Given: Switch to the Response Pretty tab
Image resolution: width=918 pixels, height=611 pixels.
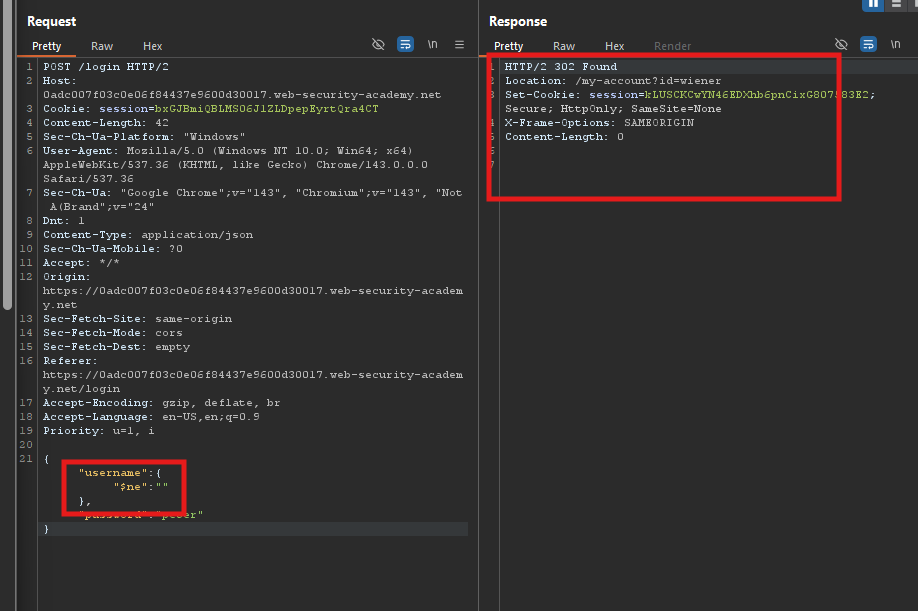Looking at the screenshot, I should click(508, 46).
